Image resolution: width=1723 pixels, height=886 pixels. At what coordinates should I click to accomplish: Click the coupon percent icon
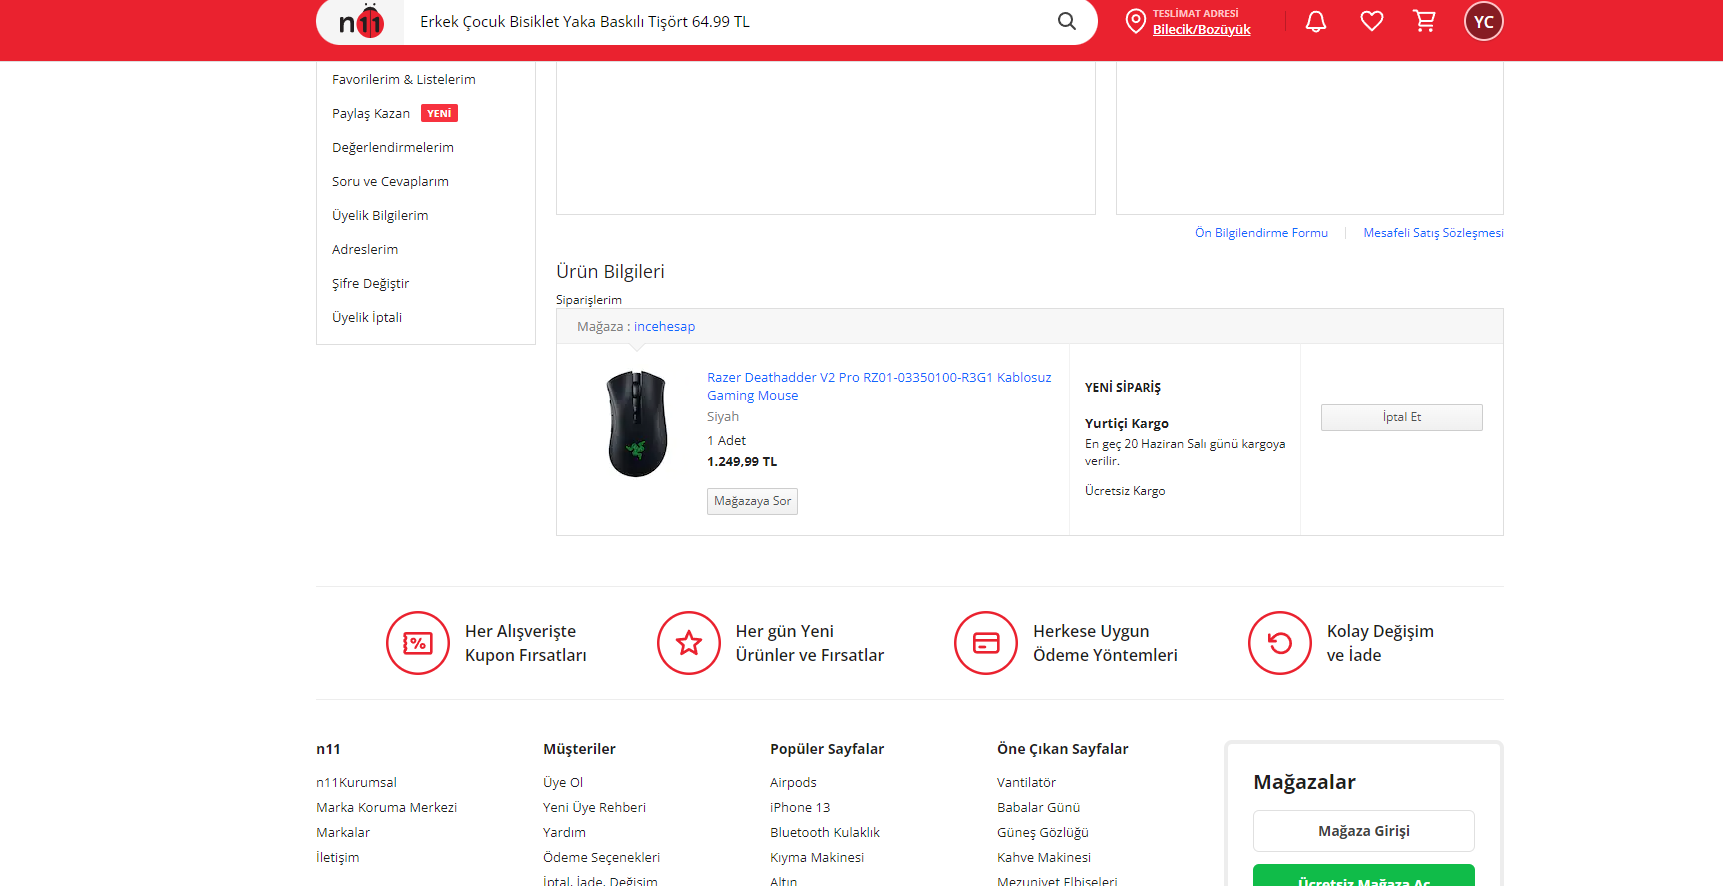[x=418, y=643]
